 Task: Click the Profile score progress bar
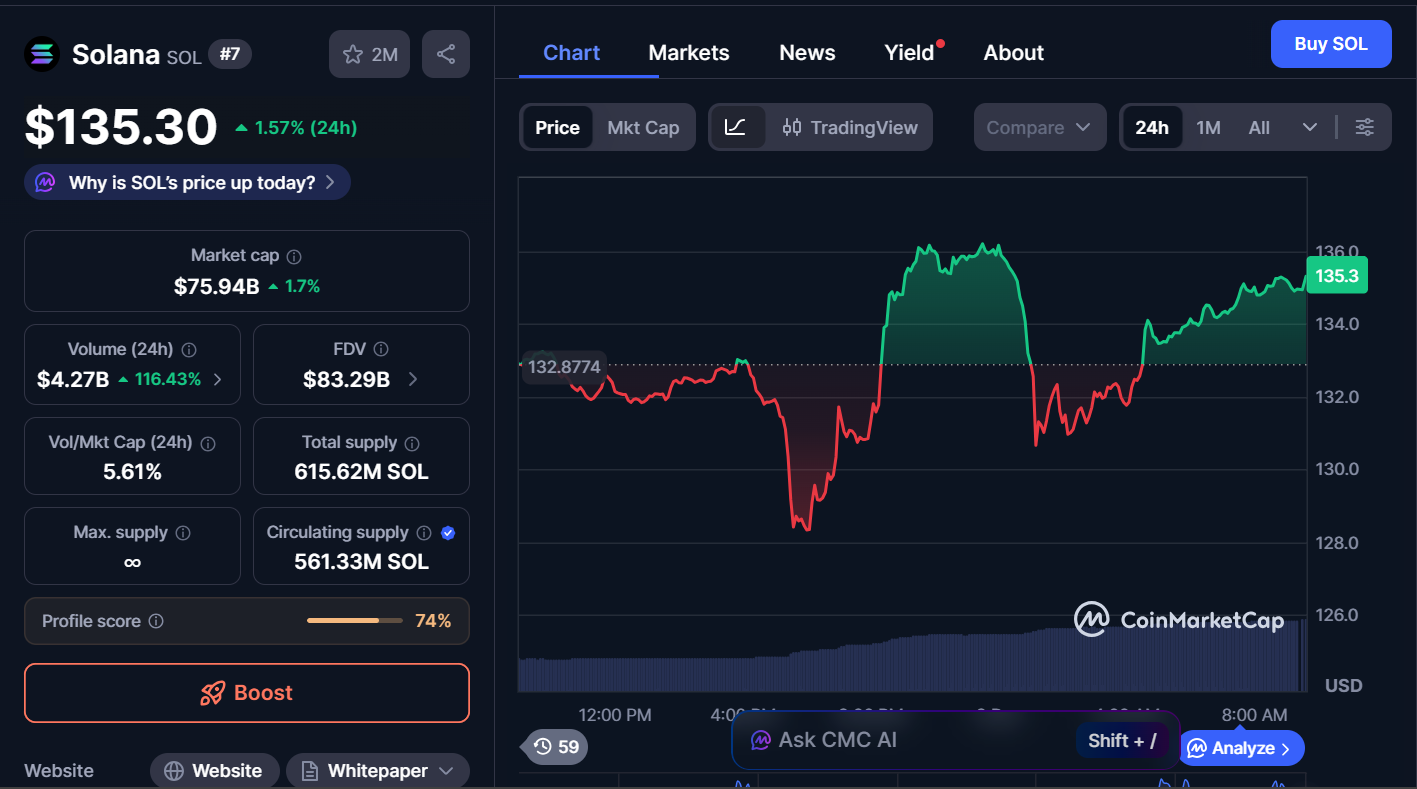click(x=354, y=620)
